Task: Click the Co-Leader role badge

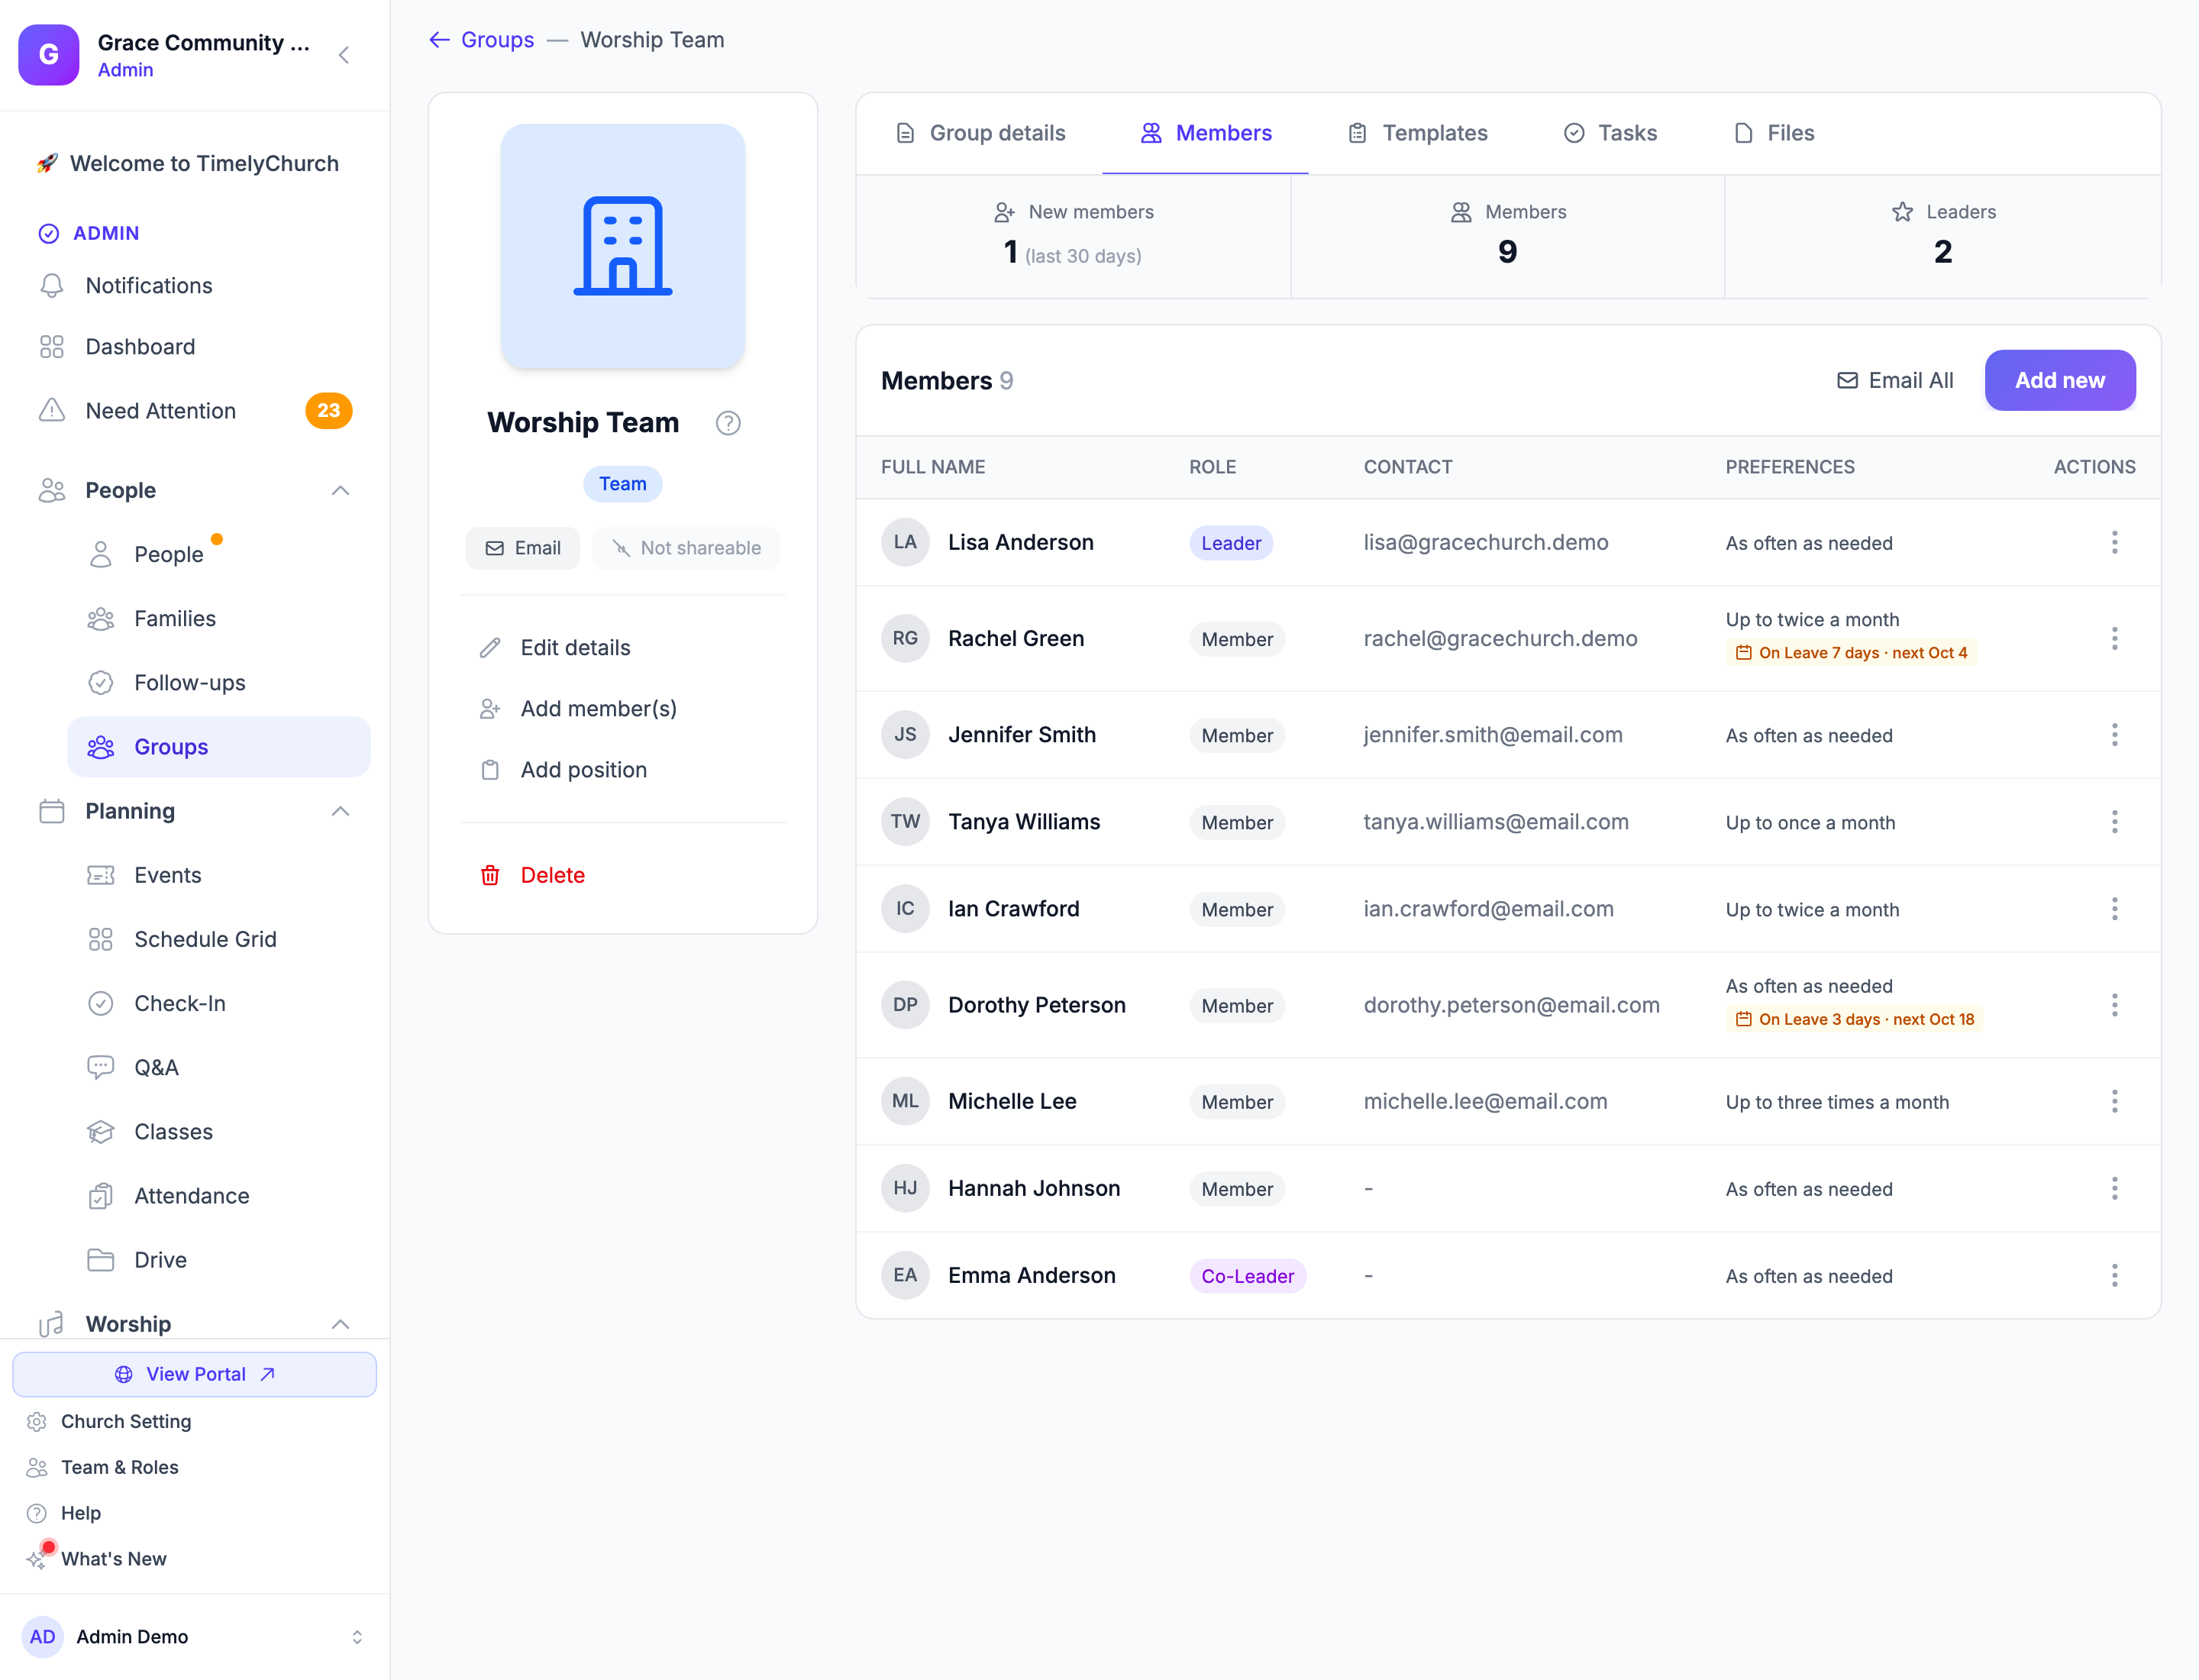Action: pyautogui.click(x=1247, y=1276)
